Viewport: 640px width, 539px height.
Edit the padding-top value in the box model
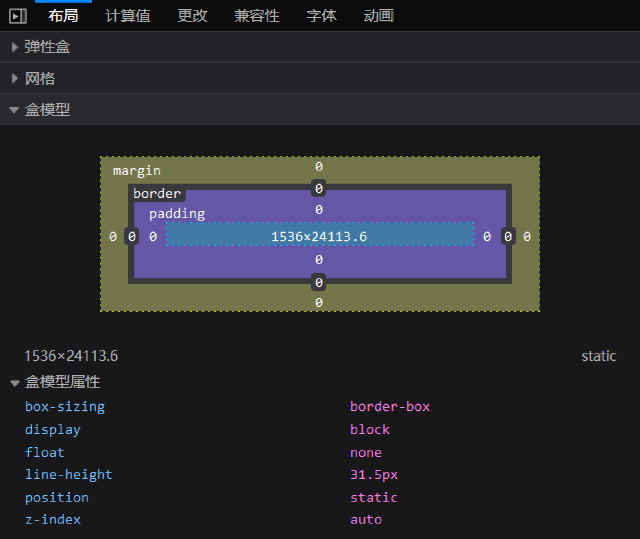(319, 210)
